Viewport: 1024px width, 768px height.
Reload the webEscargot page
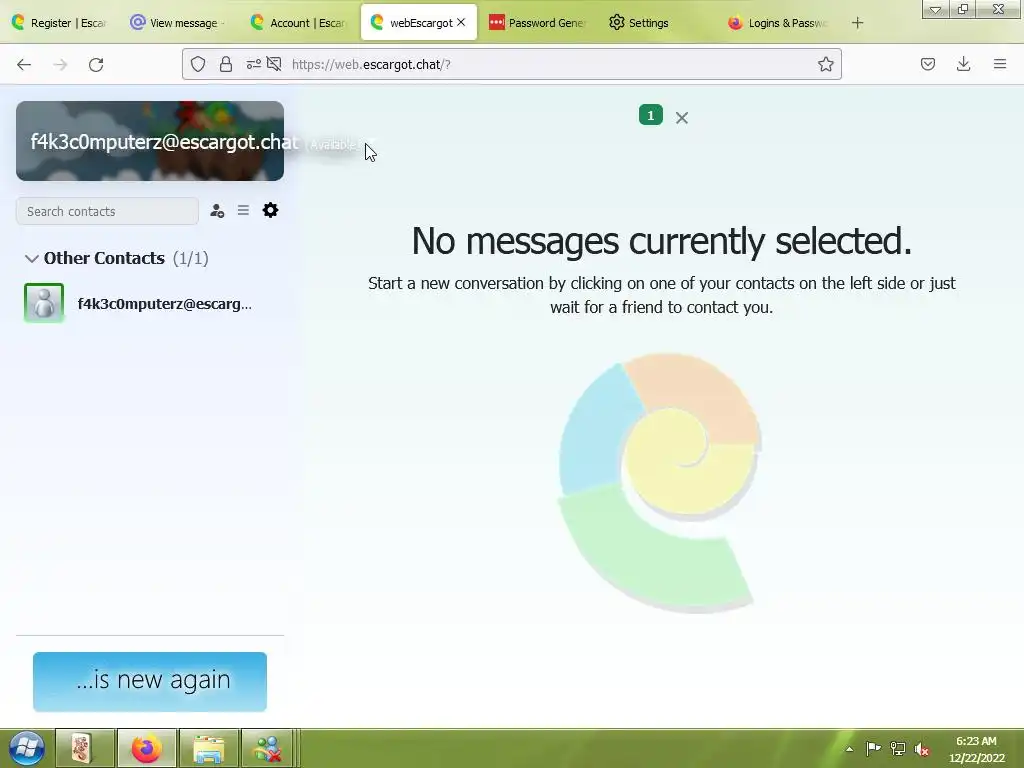tap(96, 64)
